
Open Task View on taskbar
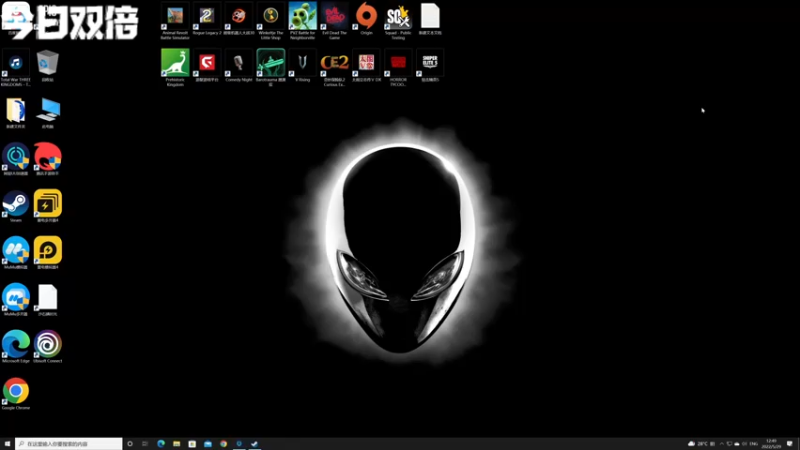[145, 444]
